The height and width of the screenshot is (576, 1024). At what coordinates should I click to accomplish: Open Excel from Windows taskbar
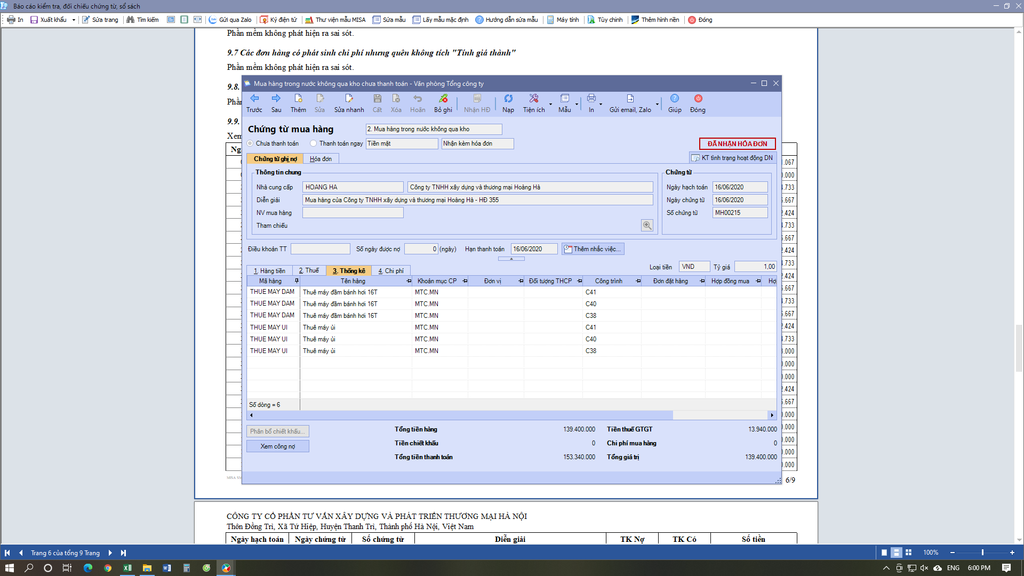pyautogui.click(x=127, y=568)
